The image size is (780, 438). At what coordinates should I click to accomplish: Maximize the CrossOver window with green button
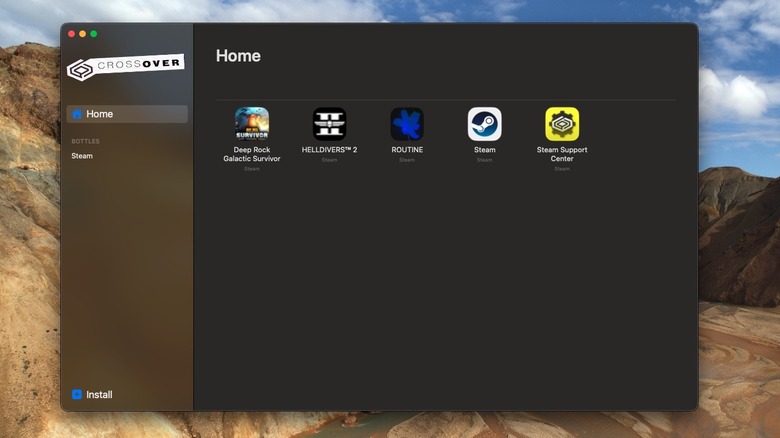click(94, 34)
